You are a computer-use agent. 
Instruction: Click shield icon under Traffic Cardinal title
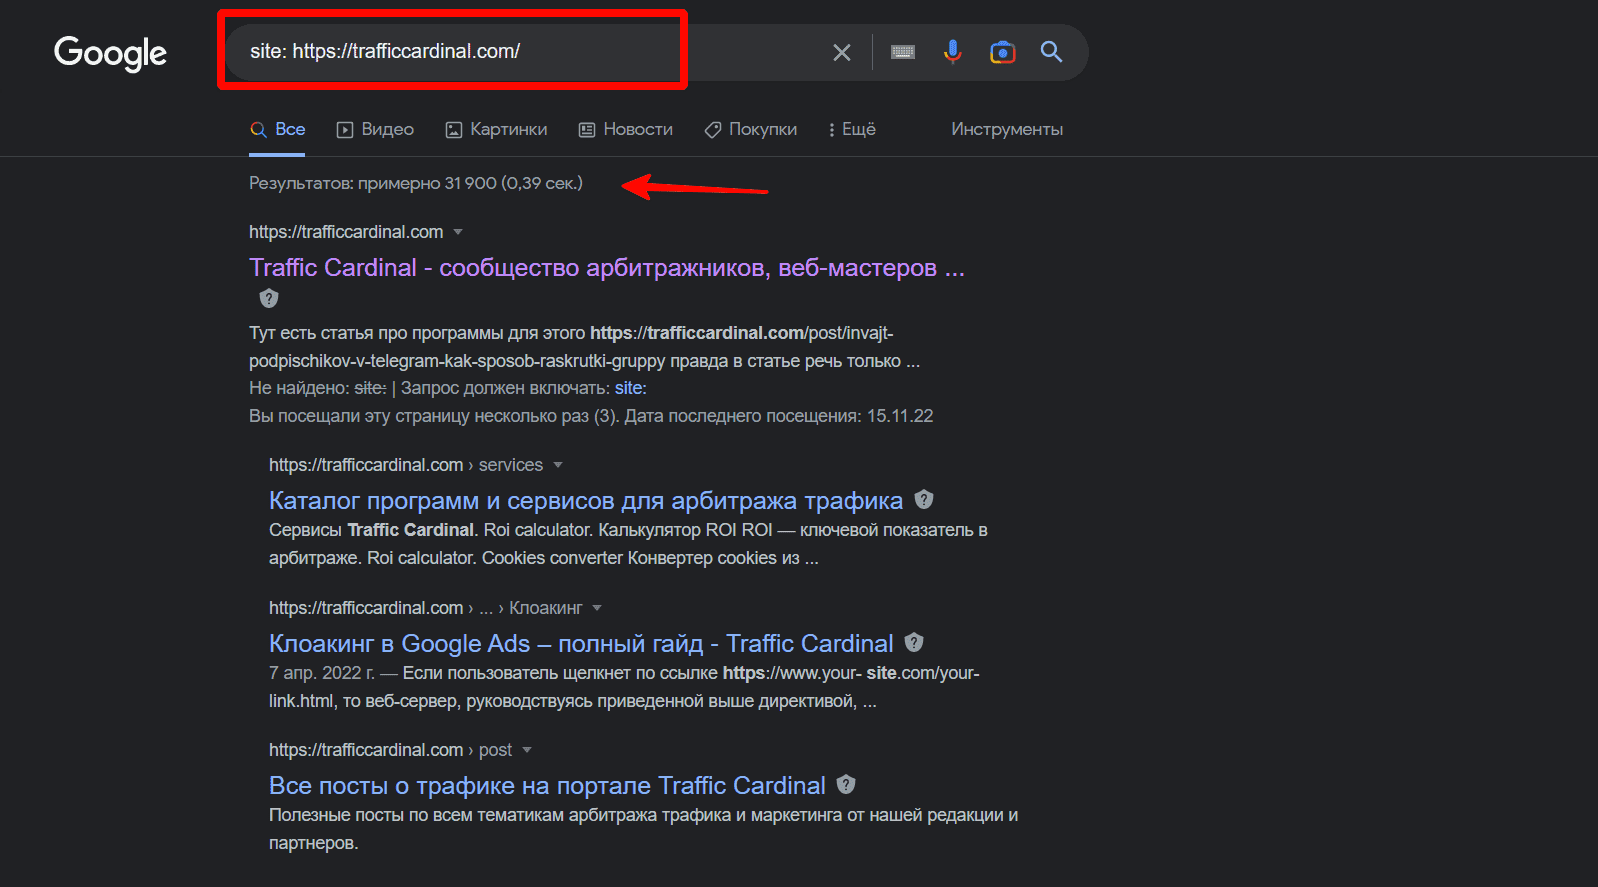click(x=269, y=298)
